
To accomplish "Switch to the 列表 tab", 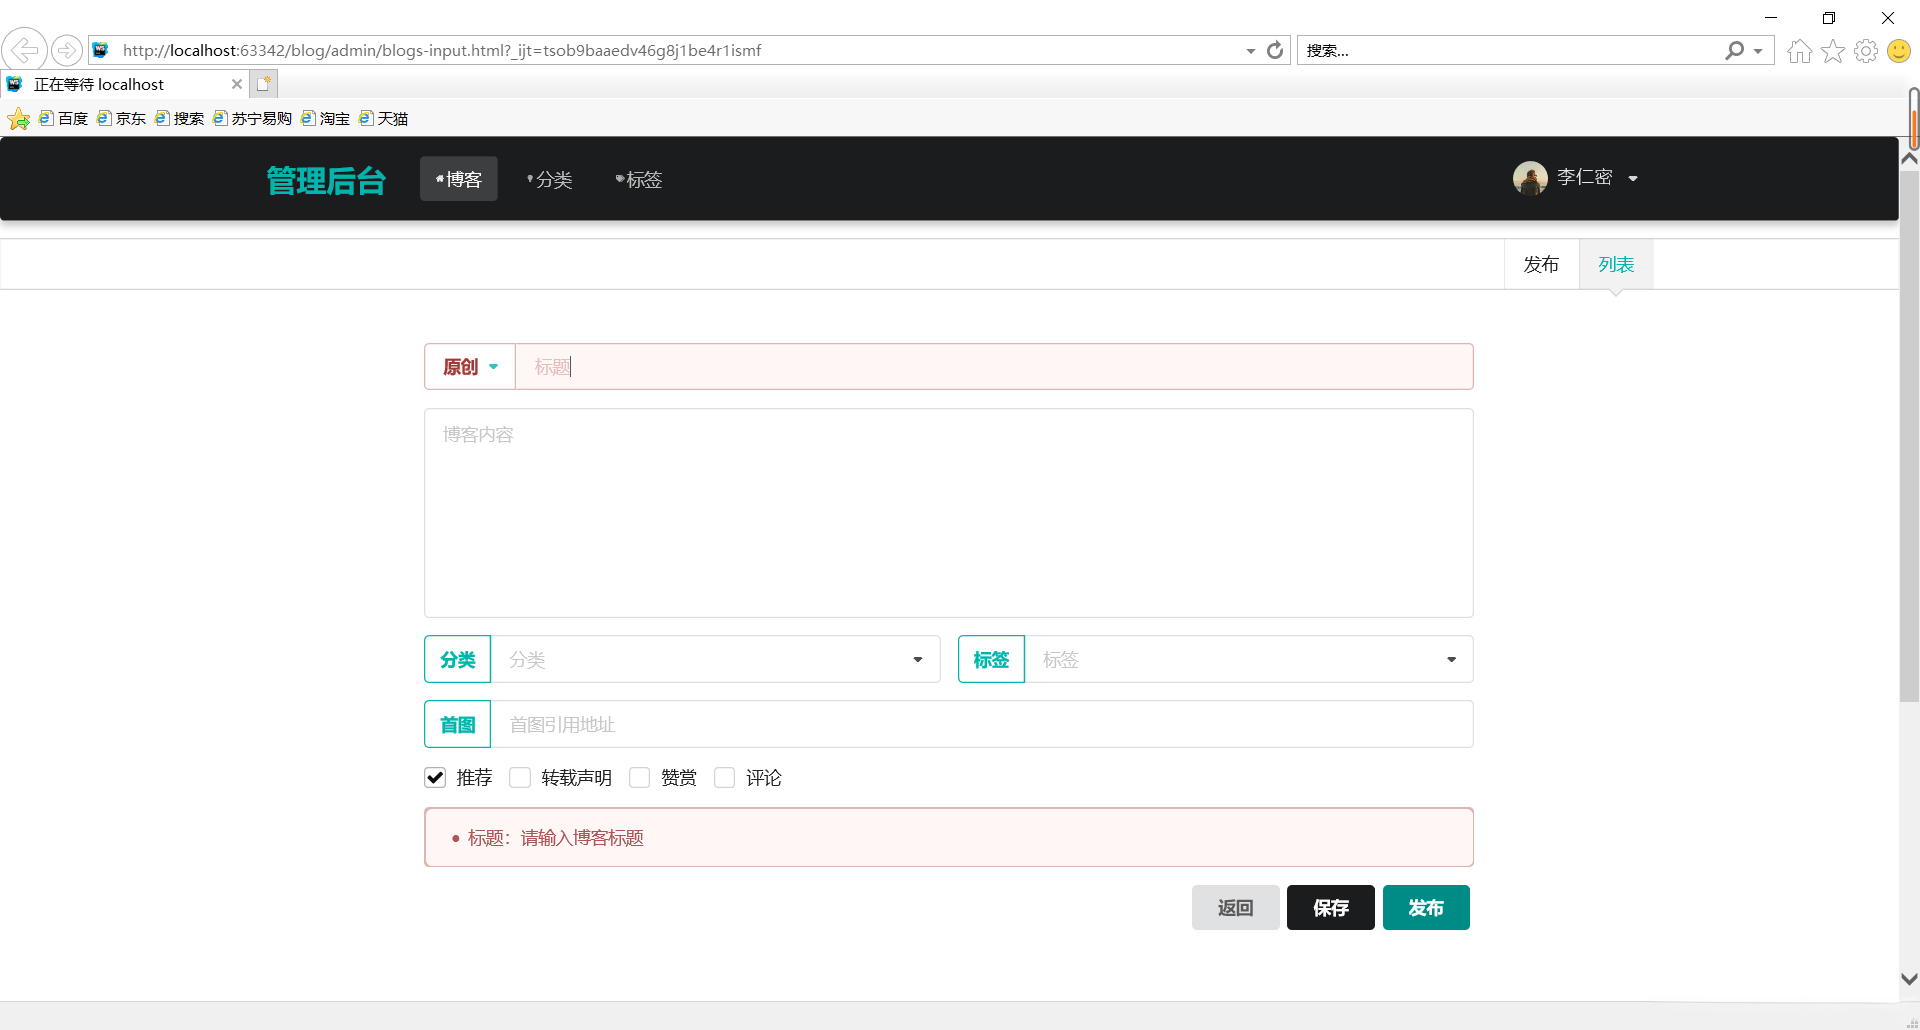I will point(1616,265).
